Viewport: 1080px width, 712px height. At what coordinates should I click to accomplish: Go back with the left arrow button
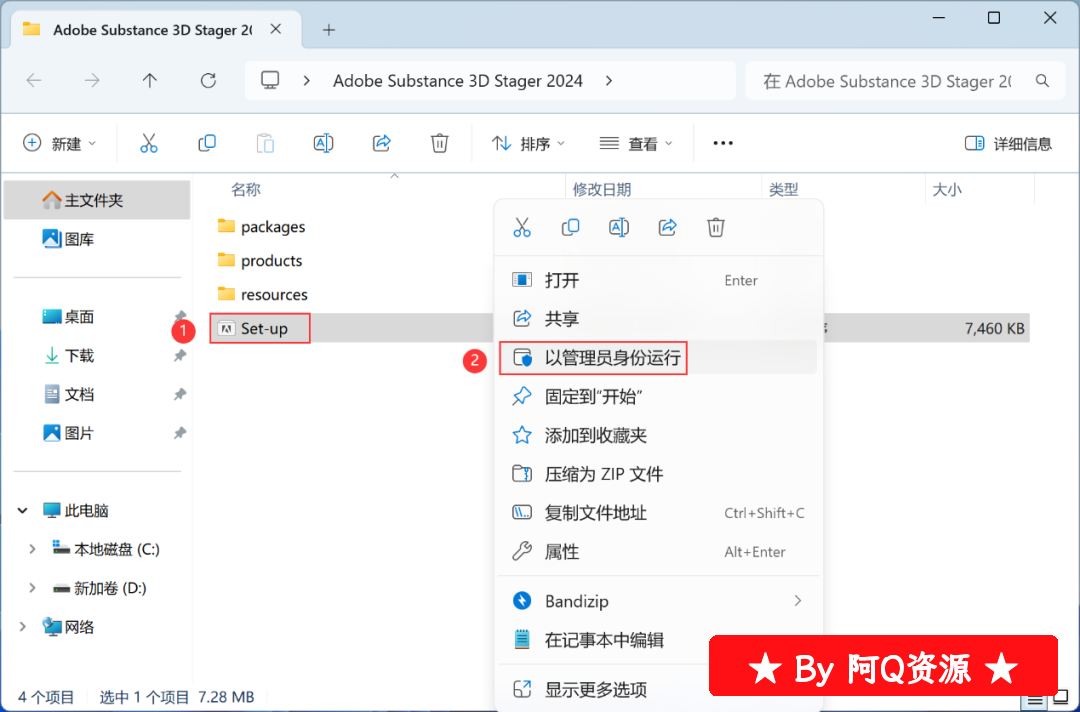(34, 81)
